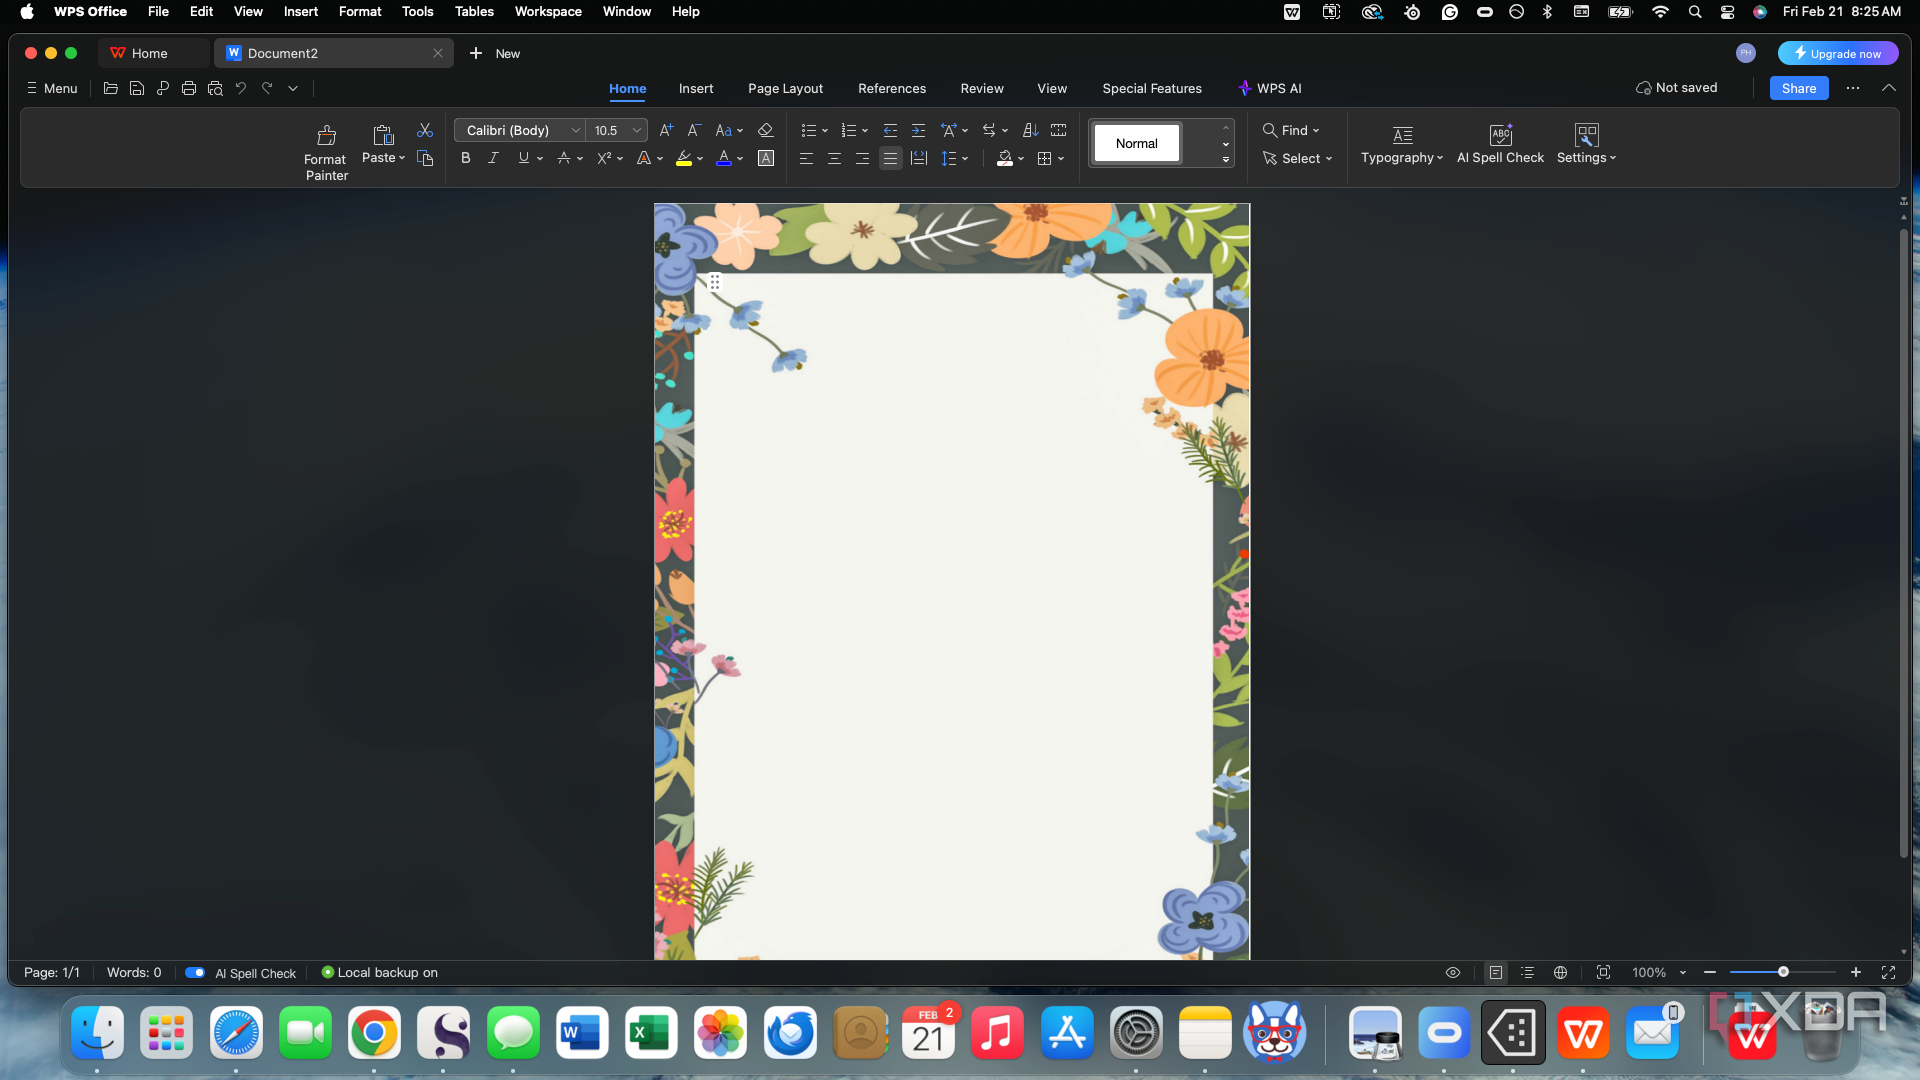Open the Menu button

[x=52, y=88]
